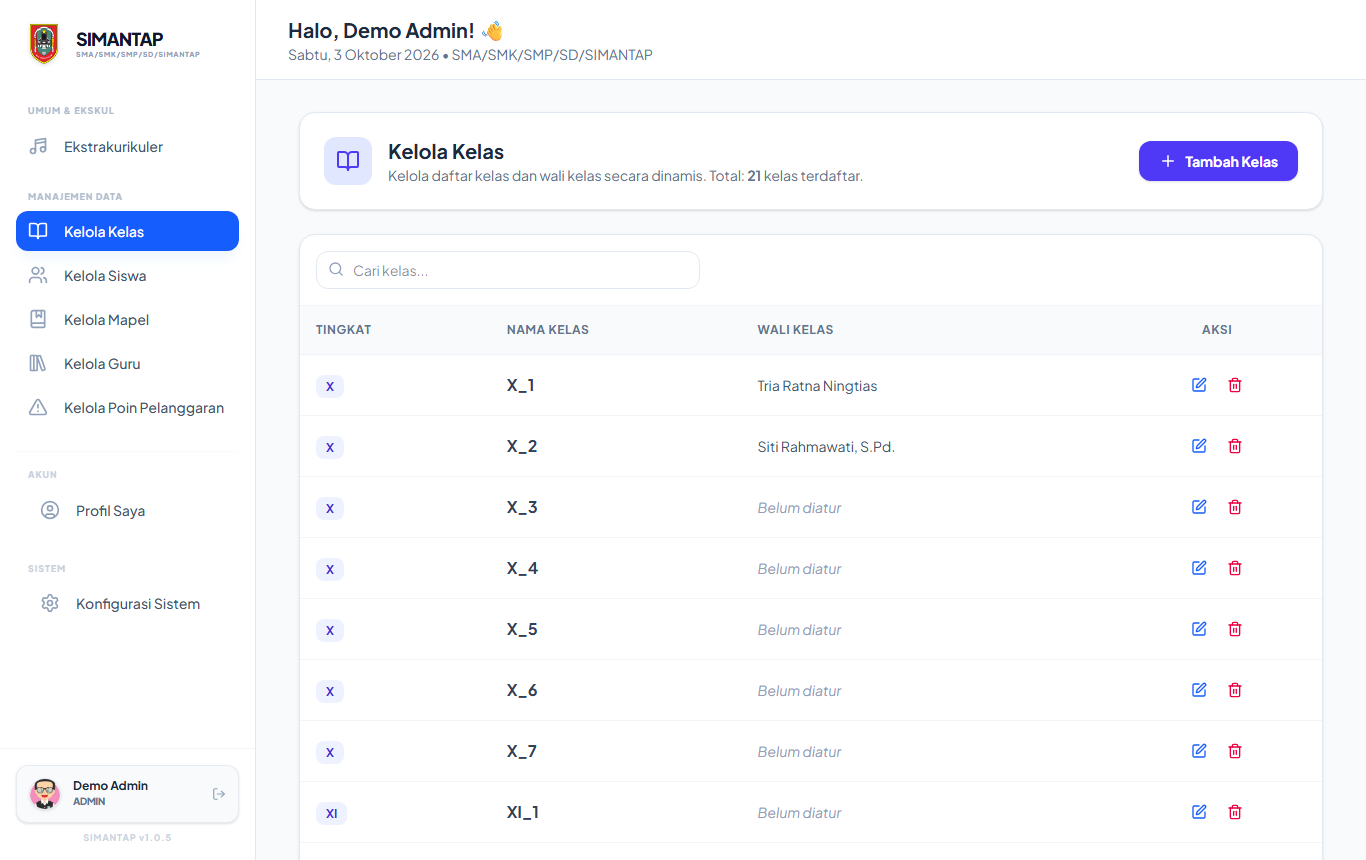Open Kelola Mapel page

[x=127, y=319]
